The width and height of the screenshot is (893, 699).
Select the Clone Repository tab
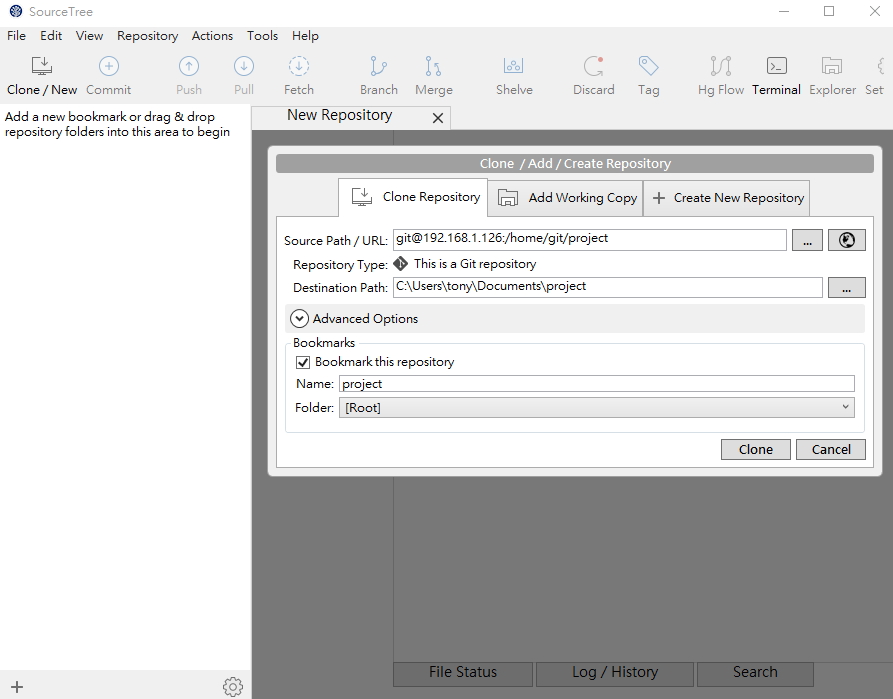click(413, 197)
